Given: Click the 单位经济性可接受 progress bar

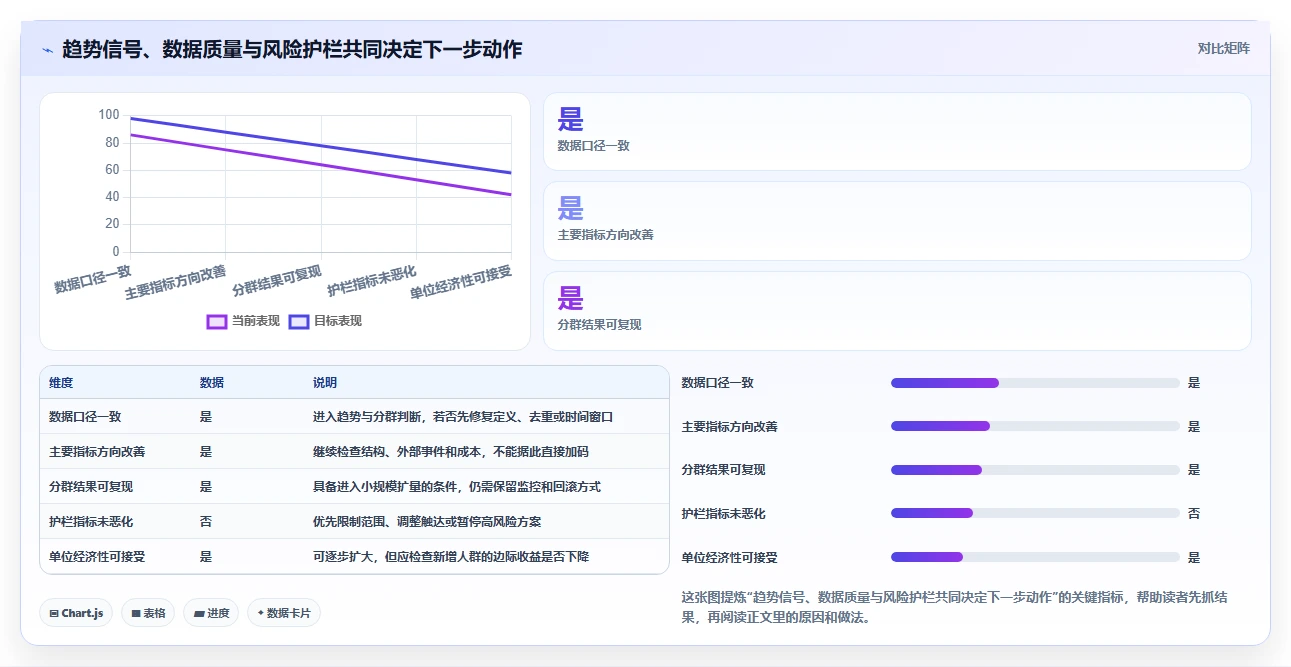Looking at the screenshot, I should tap(1035, 557).
